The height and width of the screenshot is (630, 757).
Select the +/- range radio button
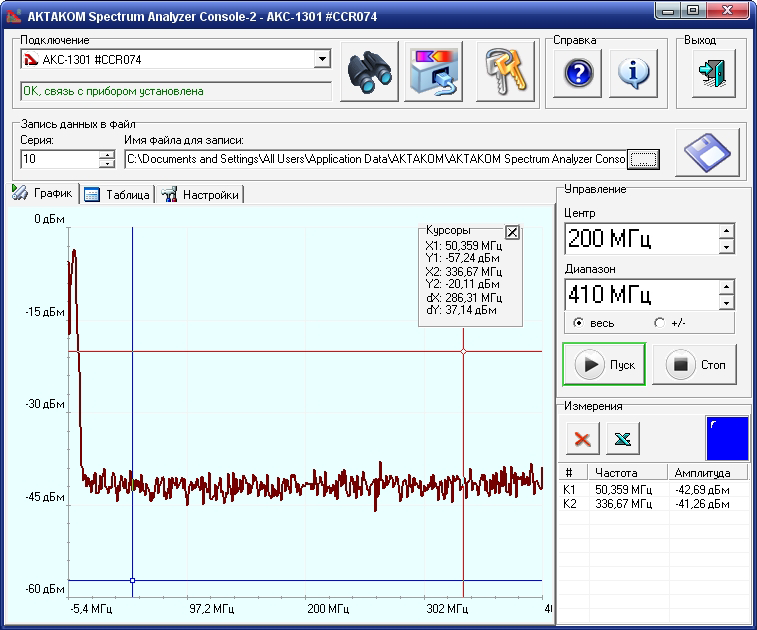coord(659,322)
